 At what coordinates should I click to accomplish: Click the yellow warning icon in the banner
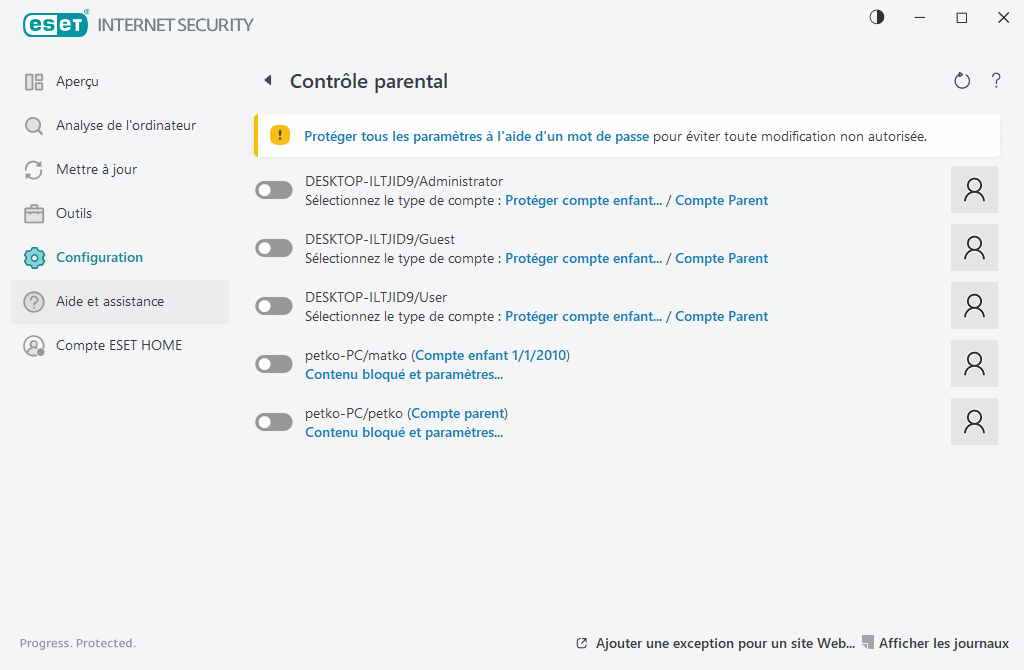click(x=280, y=136)
